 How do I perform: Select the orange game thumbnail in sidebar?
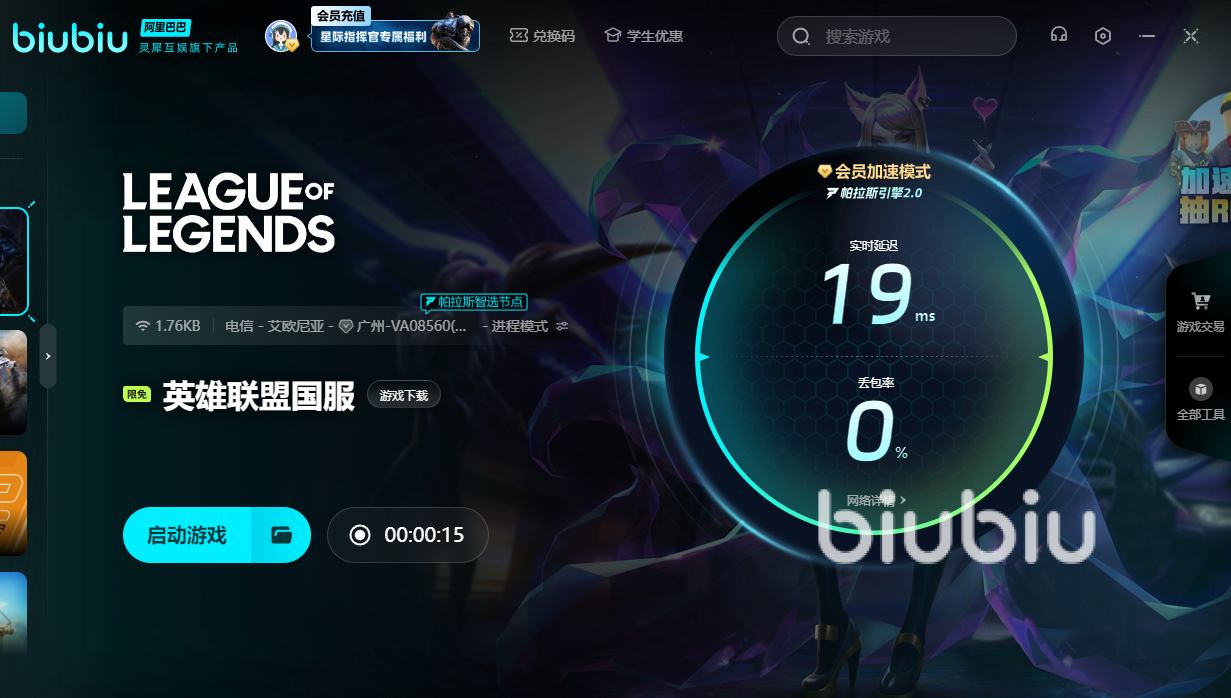tap(13, 503)
